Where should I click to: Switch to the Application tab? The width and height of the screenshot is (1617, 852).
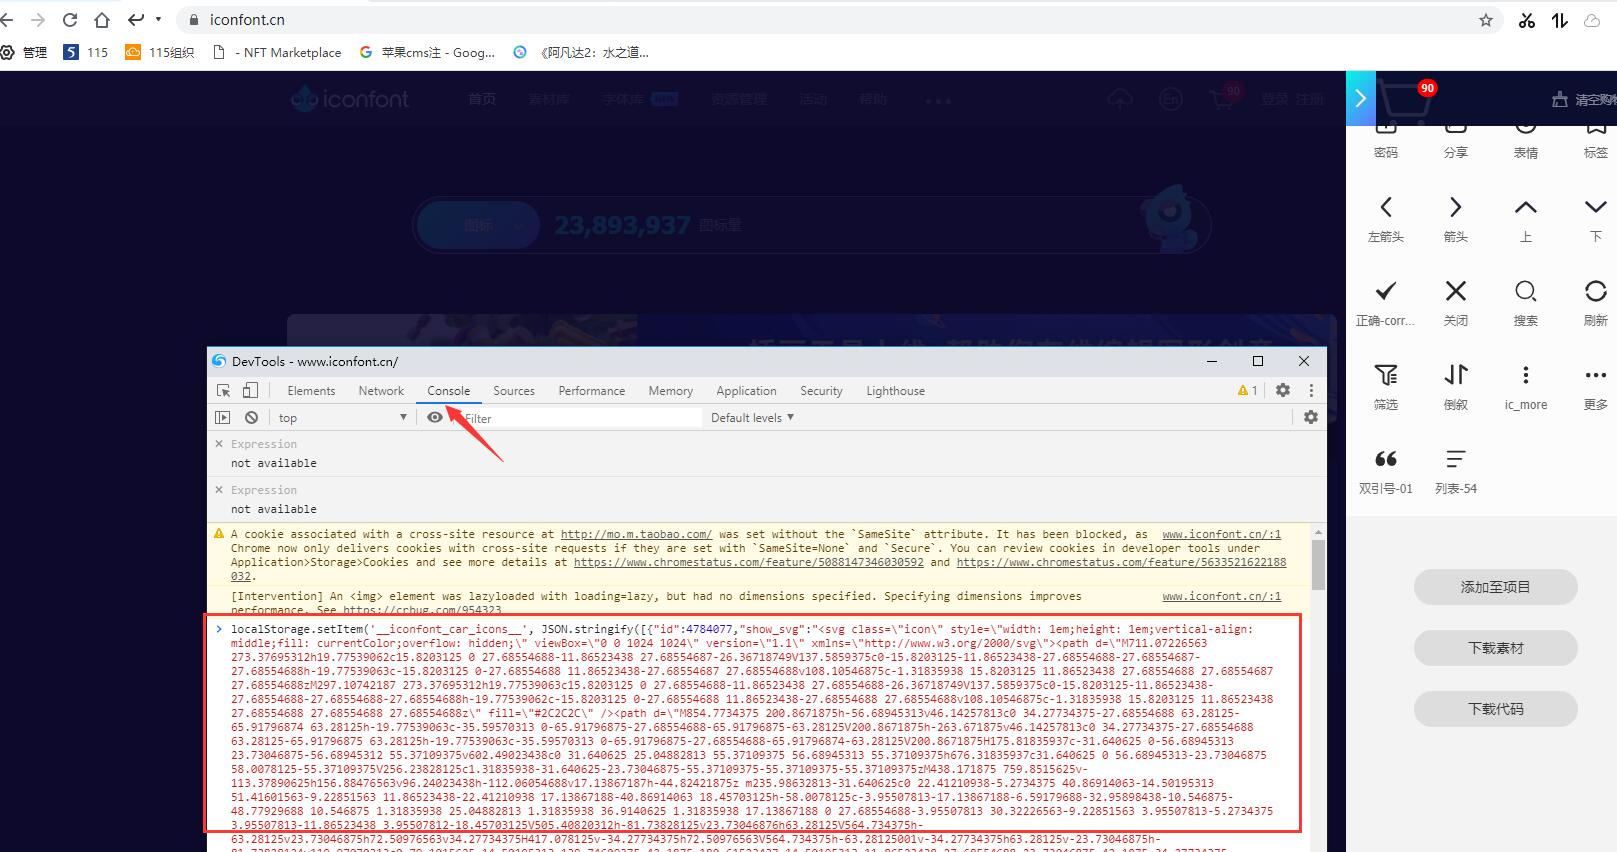[746, 391]
